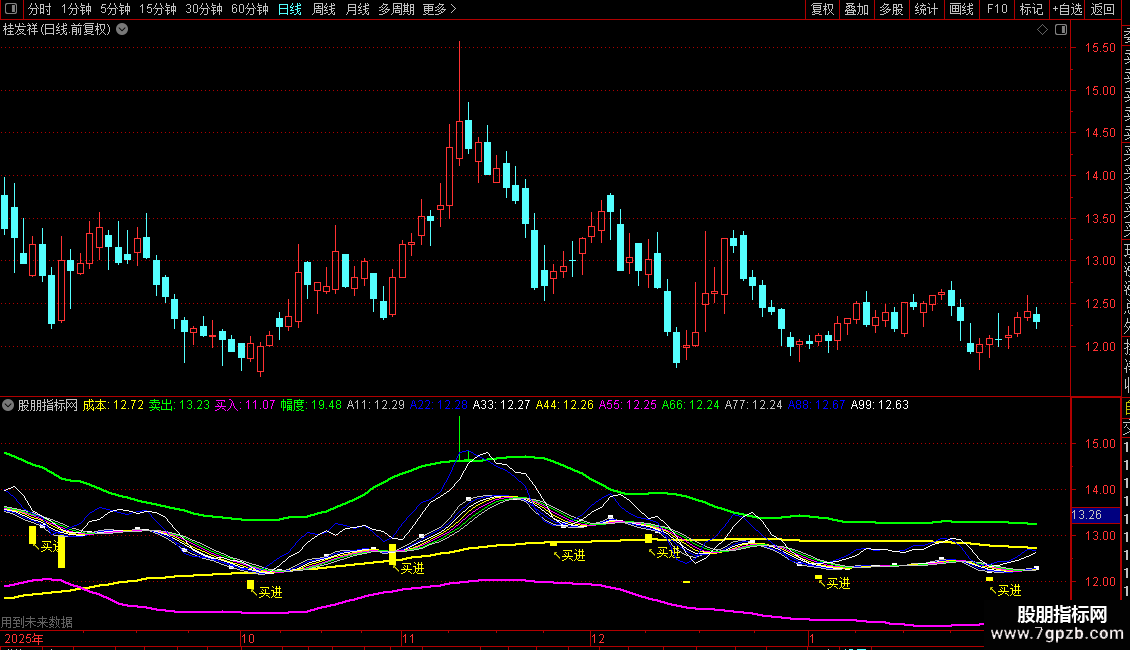Click the A55: 12.25 indicator value
Viewport: 1130px width, 650px height.
tap(628, 405)
